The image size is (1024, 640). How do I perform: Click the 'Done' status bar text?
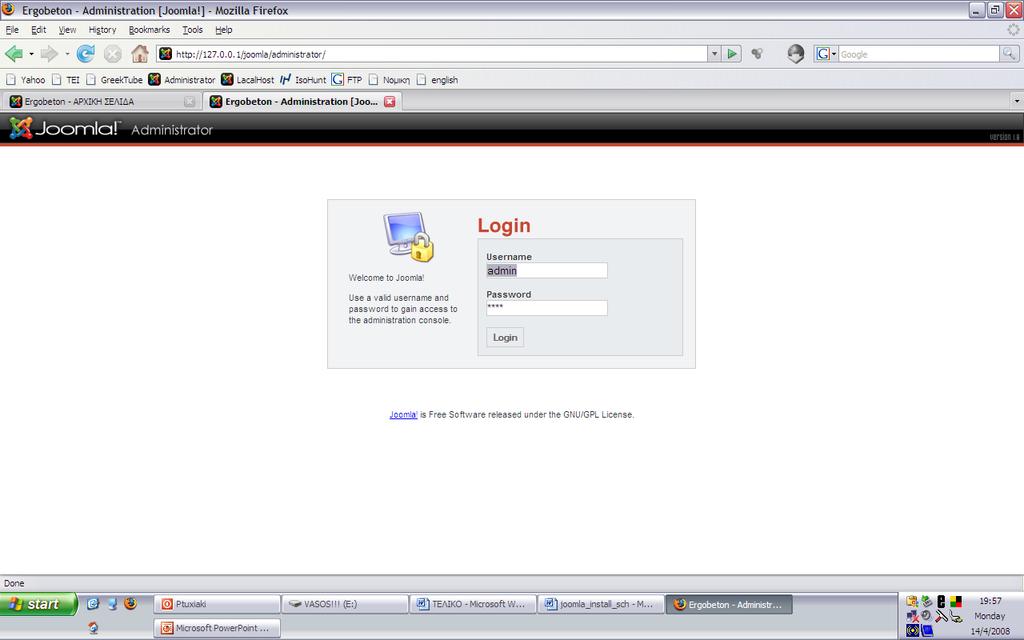point(14,583)
